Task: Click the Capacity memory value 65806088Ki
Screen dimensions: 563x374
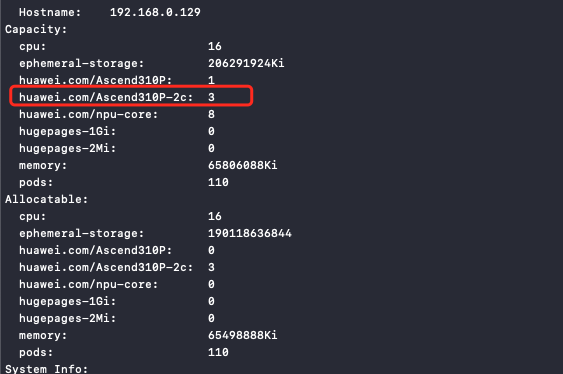Action: (242, 165)
